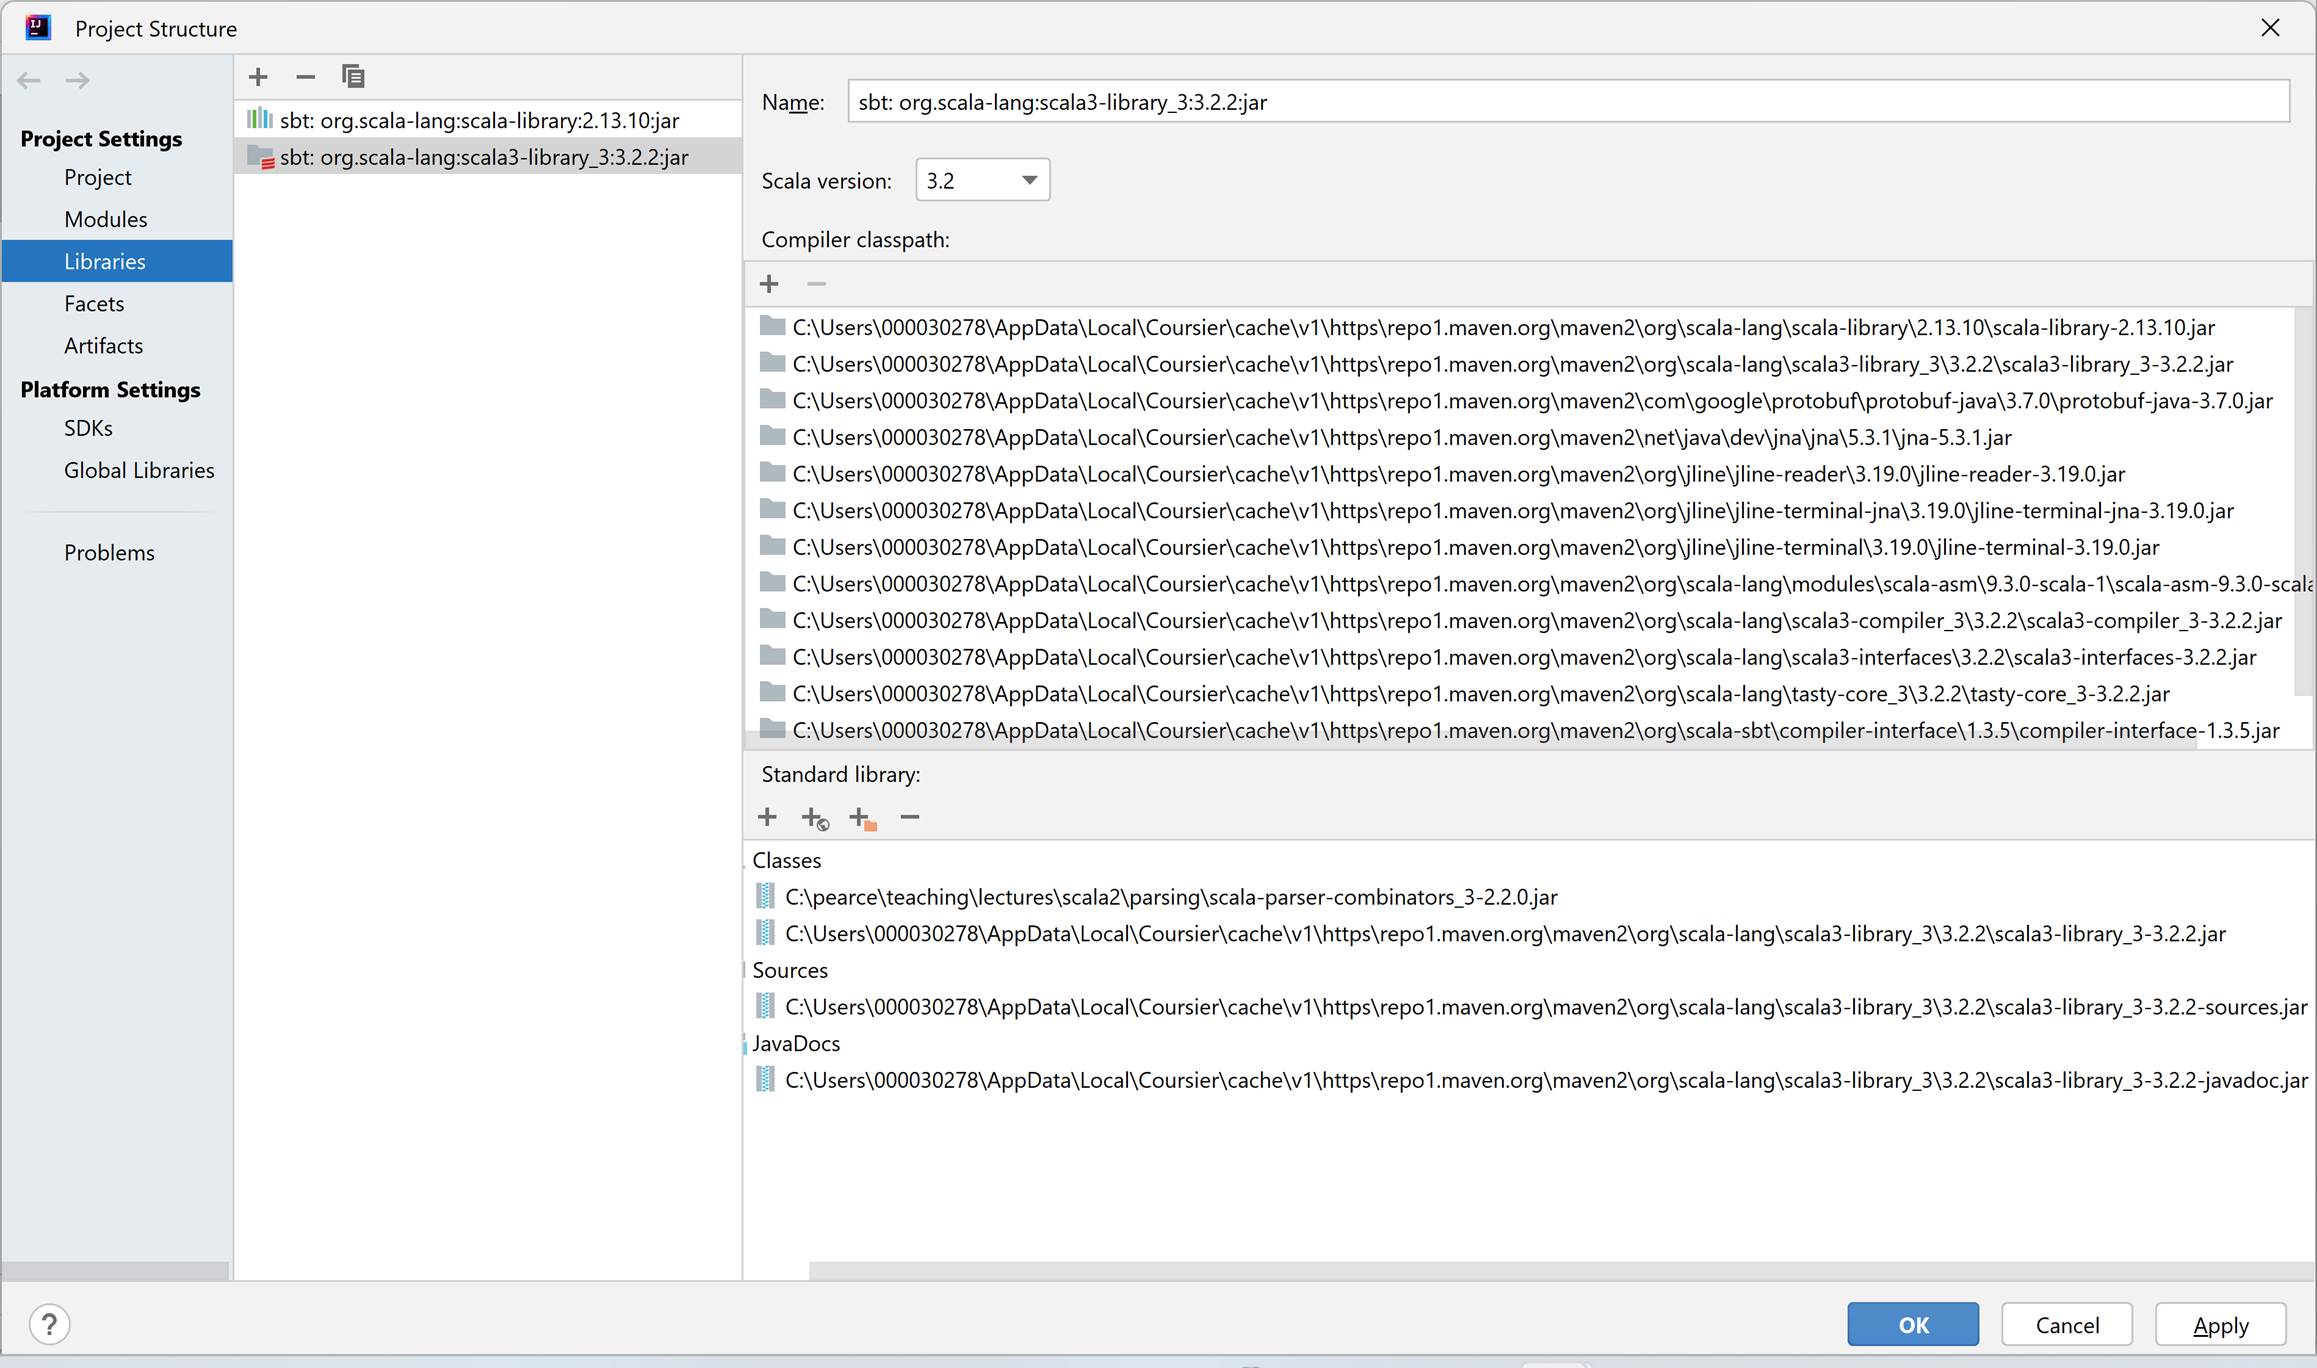Click the Apply button
This screenshot has width=2317, height=1368.
click(x=2220, y=1325)
